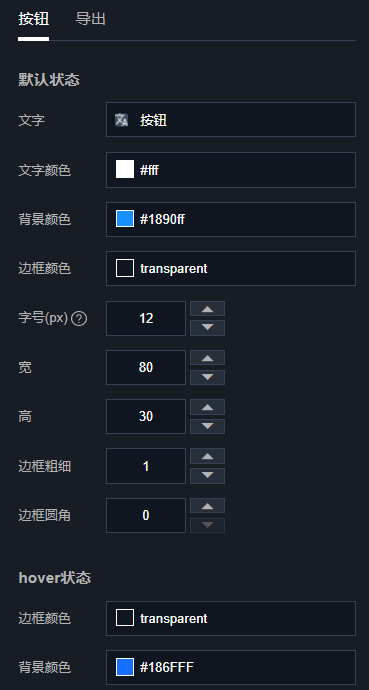
Task: Increase the 字号 font size value
Action: (x=208, y=309)
